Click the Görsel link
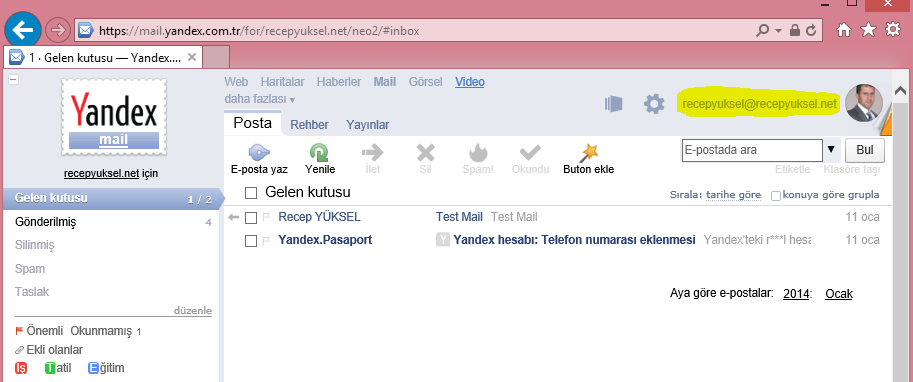This screenshot has width=913, height=382. (426, 82)
